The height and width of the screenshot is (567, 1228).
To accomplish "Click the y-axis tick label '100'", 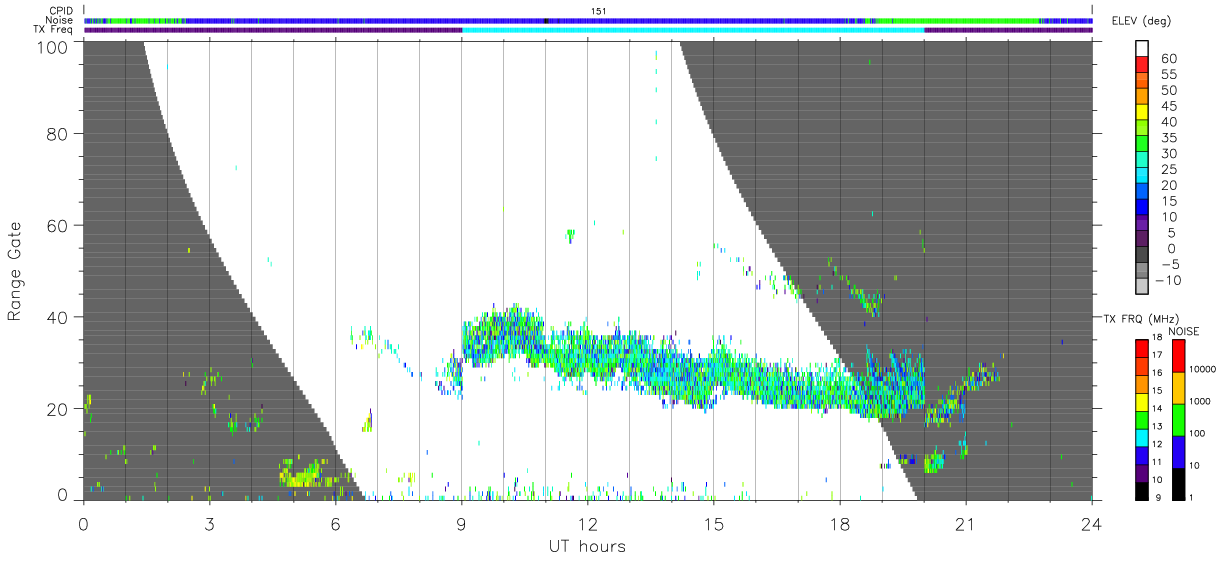I will [x=53, y=47].
